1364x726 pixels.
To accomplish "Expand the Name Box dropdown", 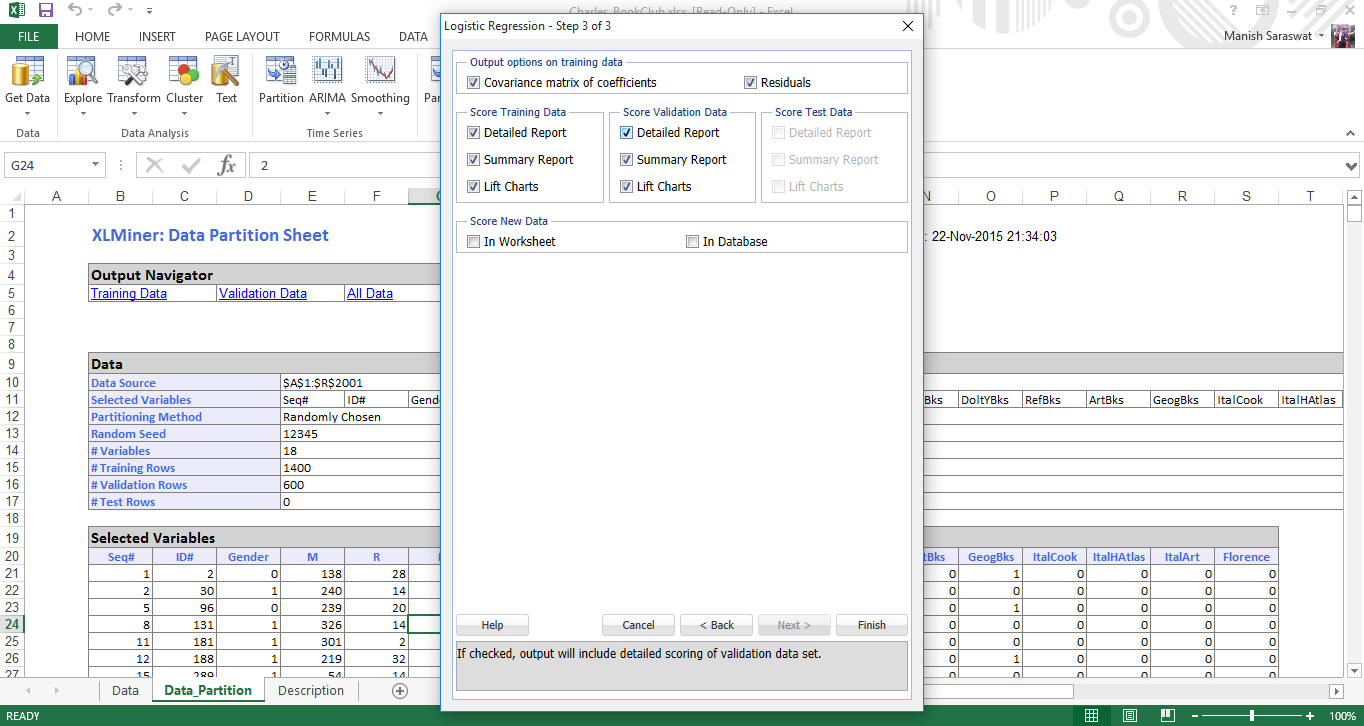I will click(96, 165).
